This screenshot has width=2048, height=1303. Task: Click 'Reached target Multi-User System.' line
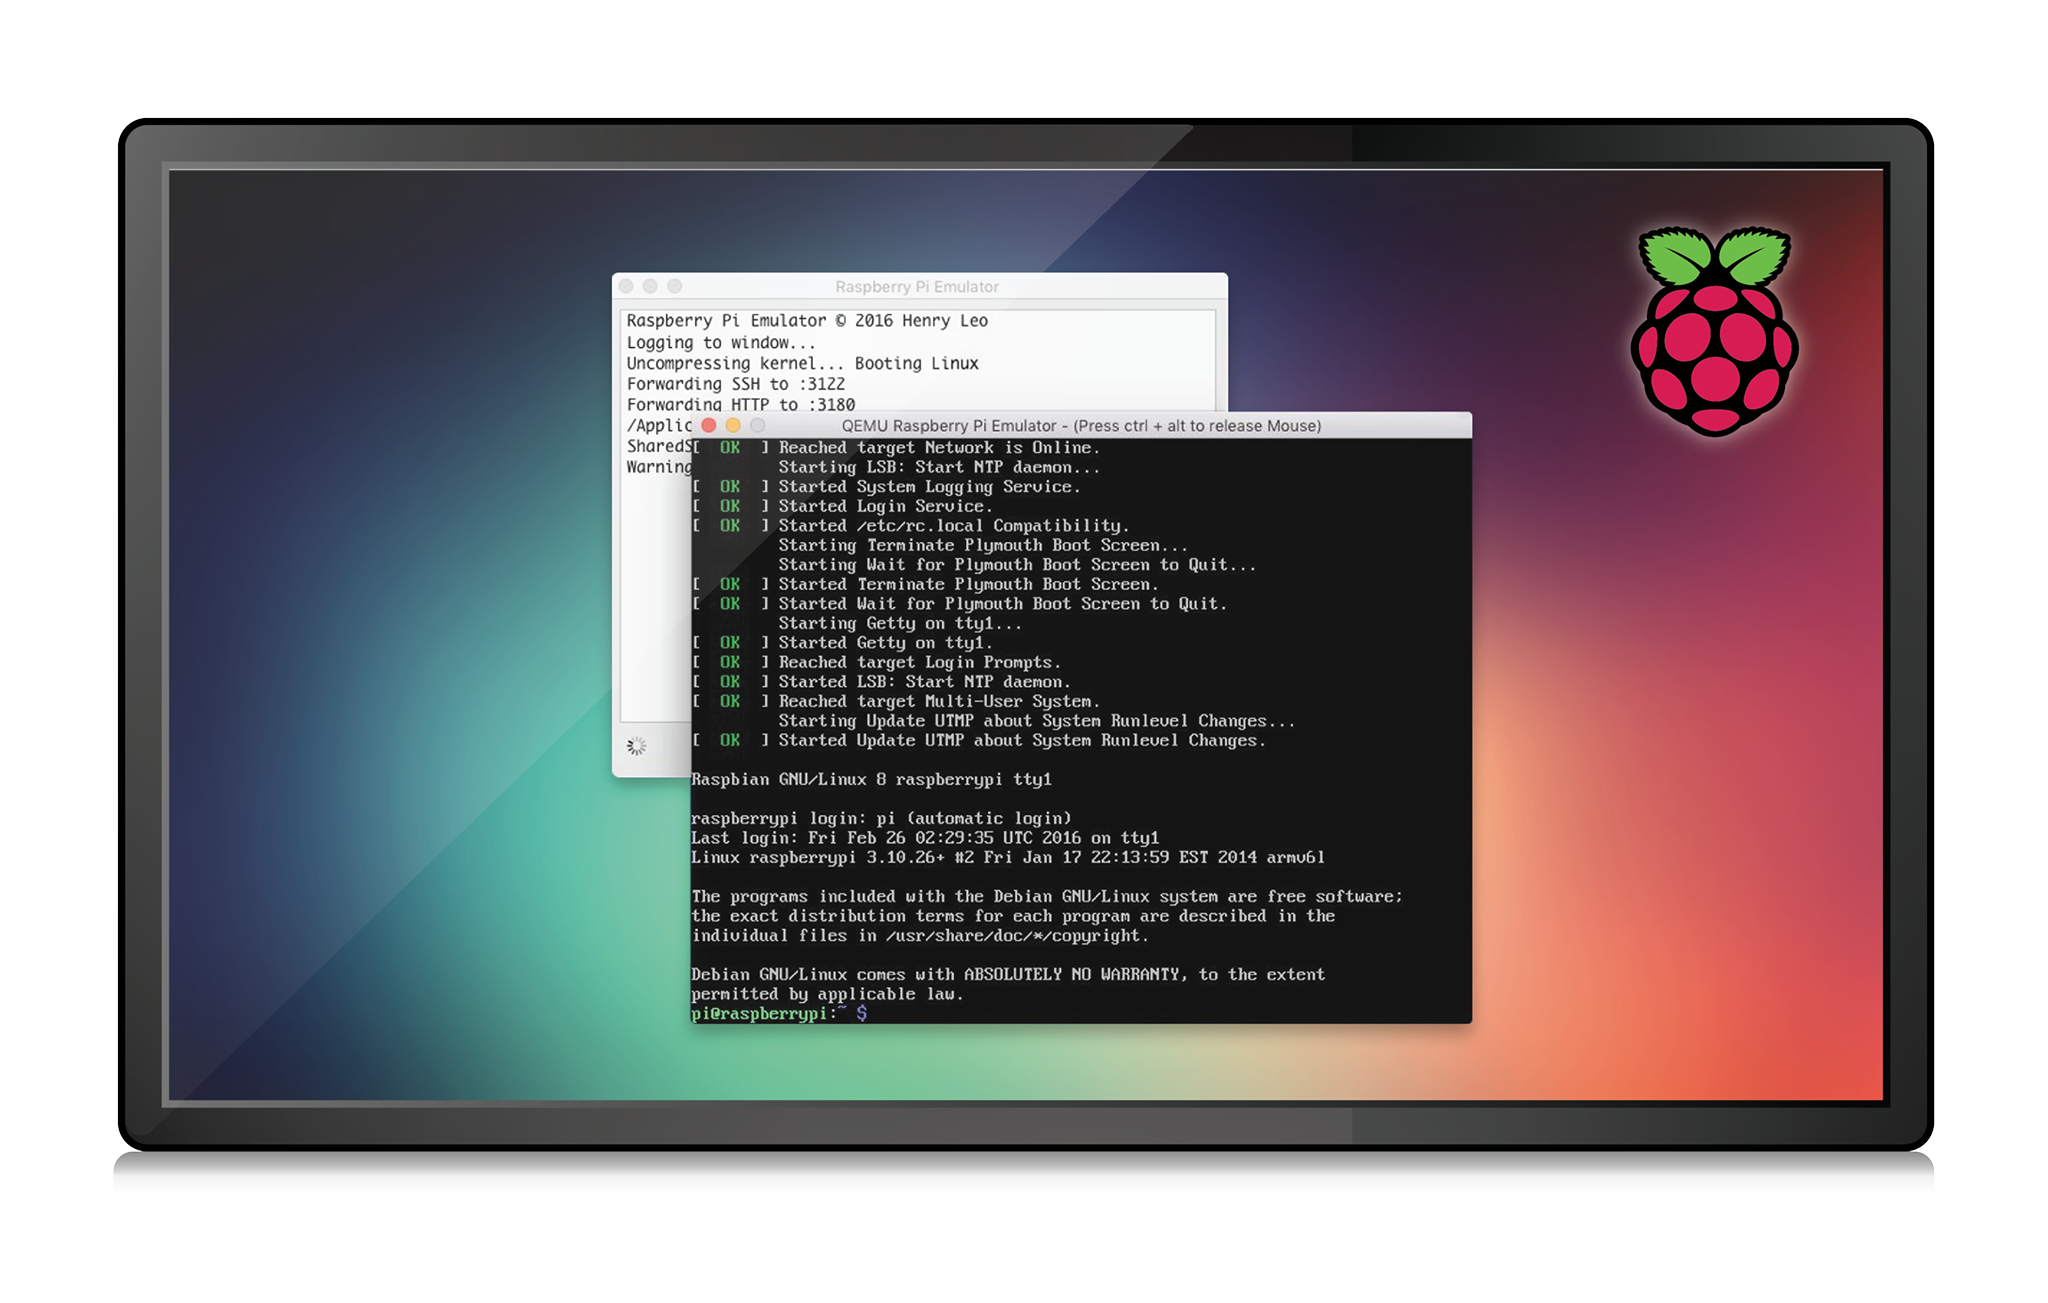[939, 702]
